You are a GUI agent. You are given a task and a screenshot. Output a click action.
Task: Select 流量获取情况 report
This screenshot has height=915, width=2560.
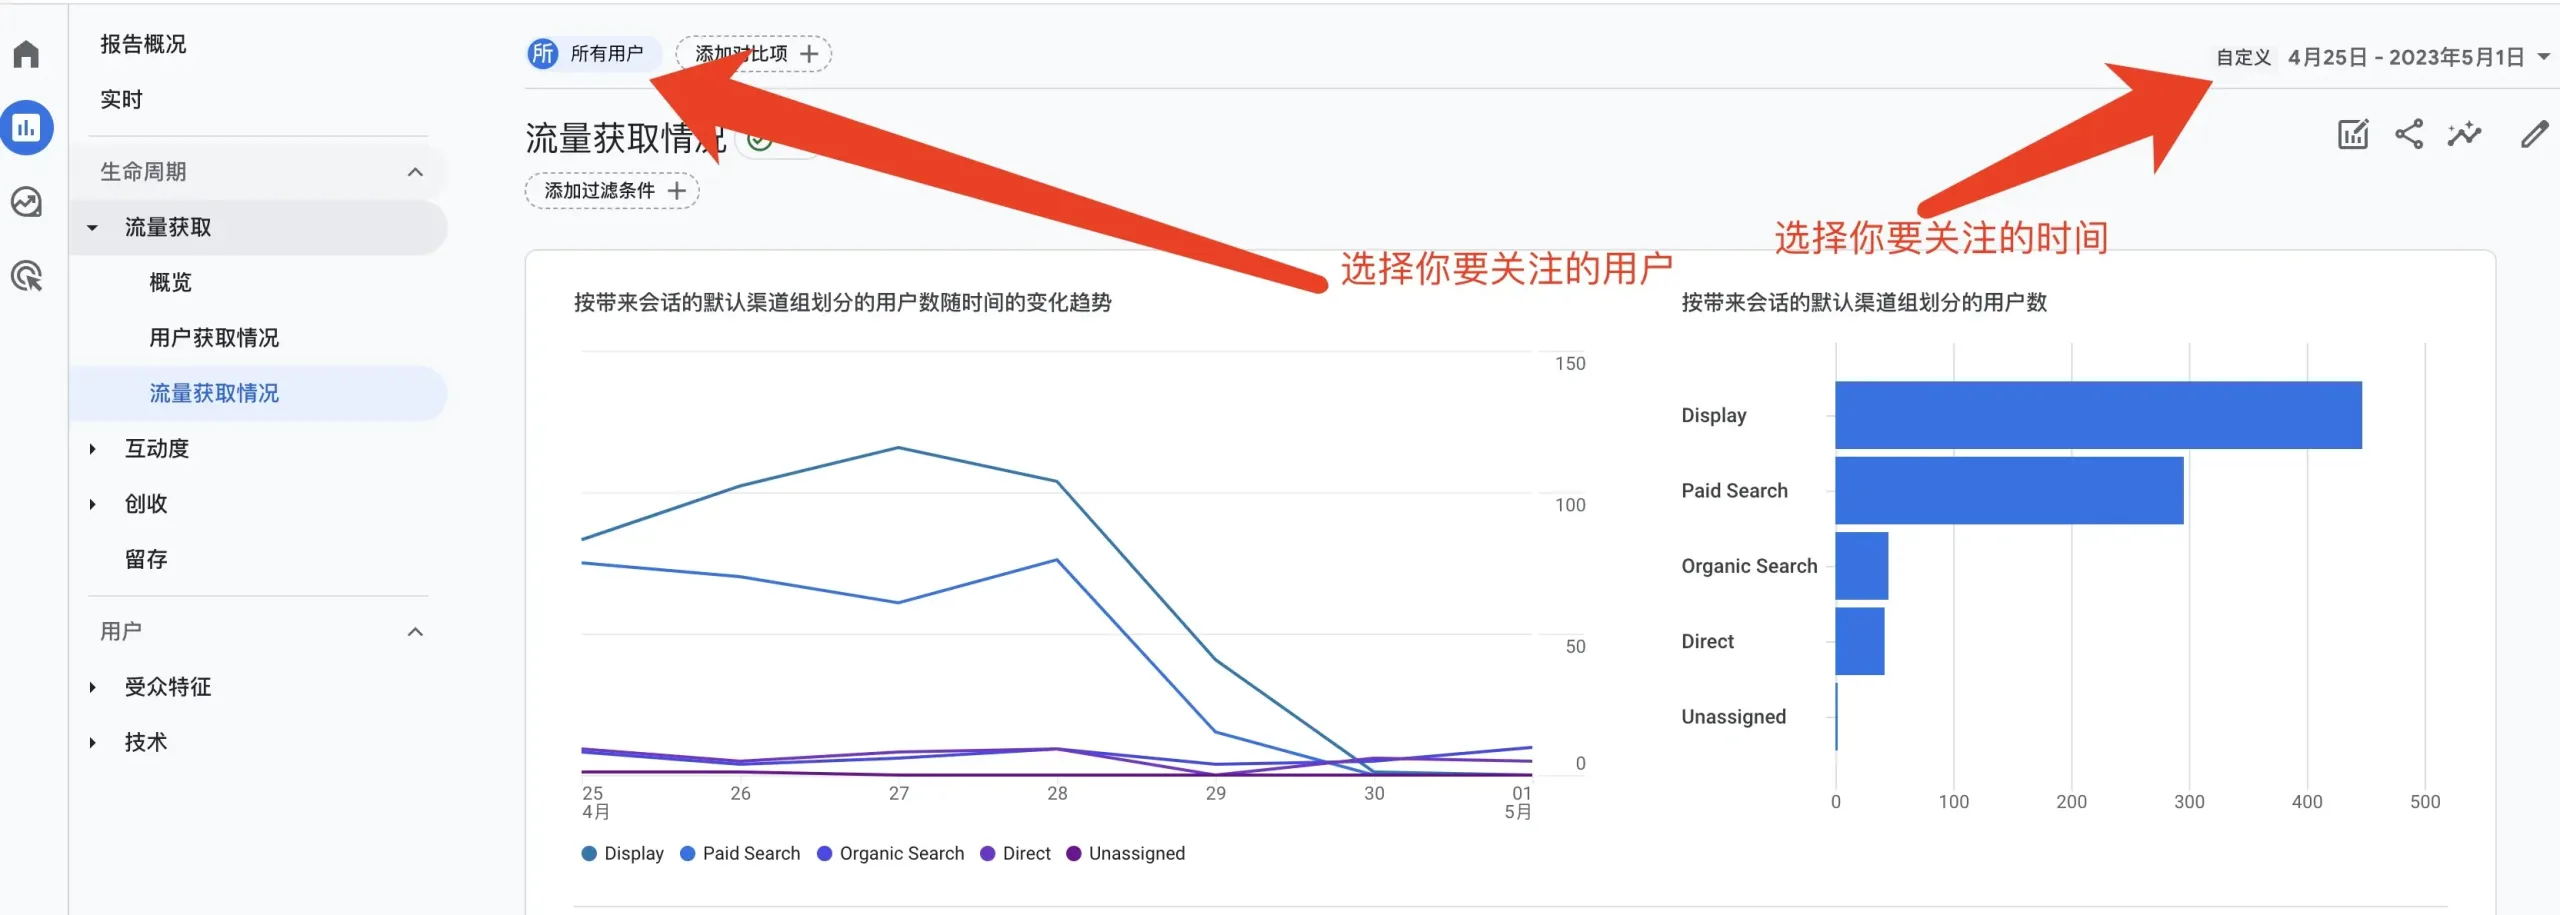pos(258,393)
